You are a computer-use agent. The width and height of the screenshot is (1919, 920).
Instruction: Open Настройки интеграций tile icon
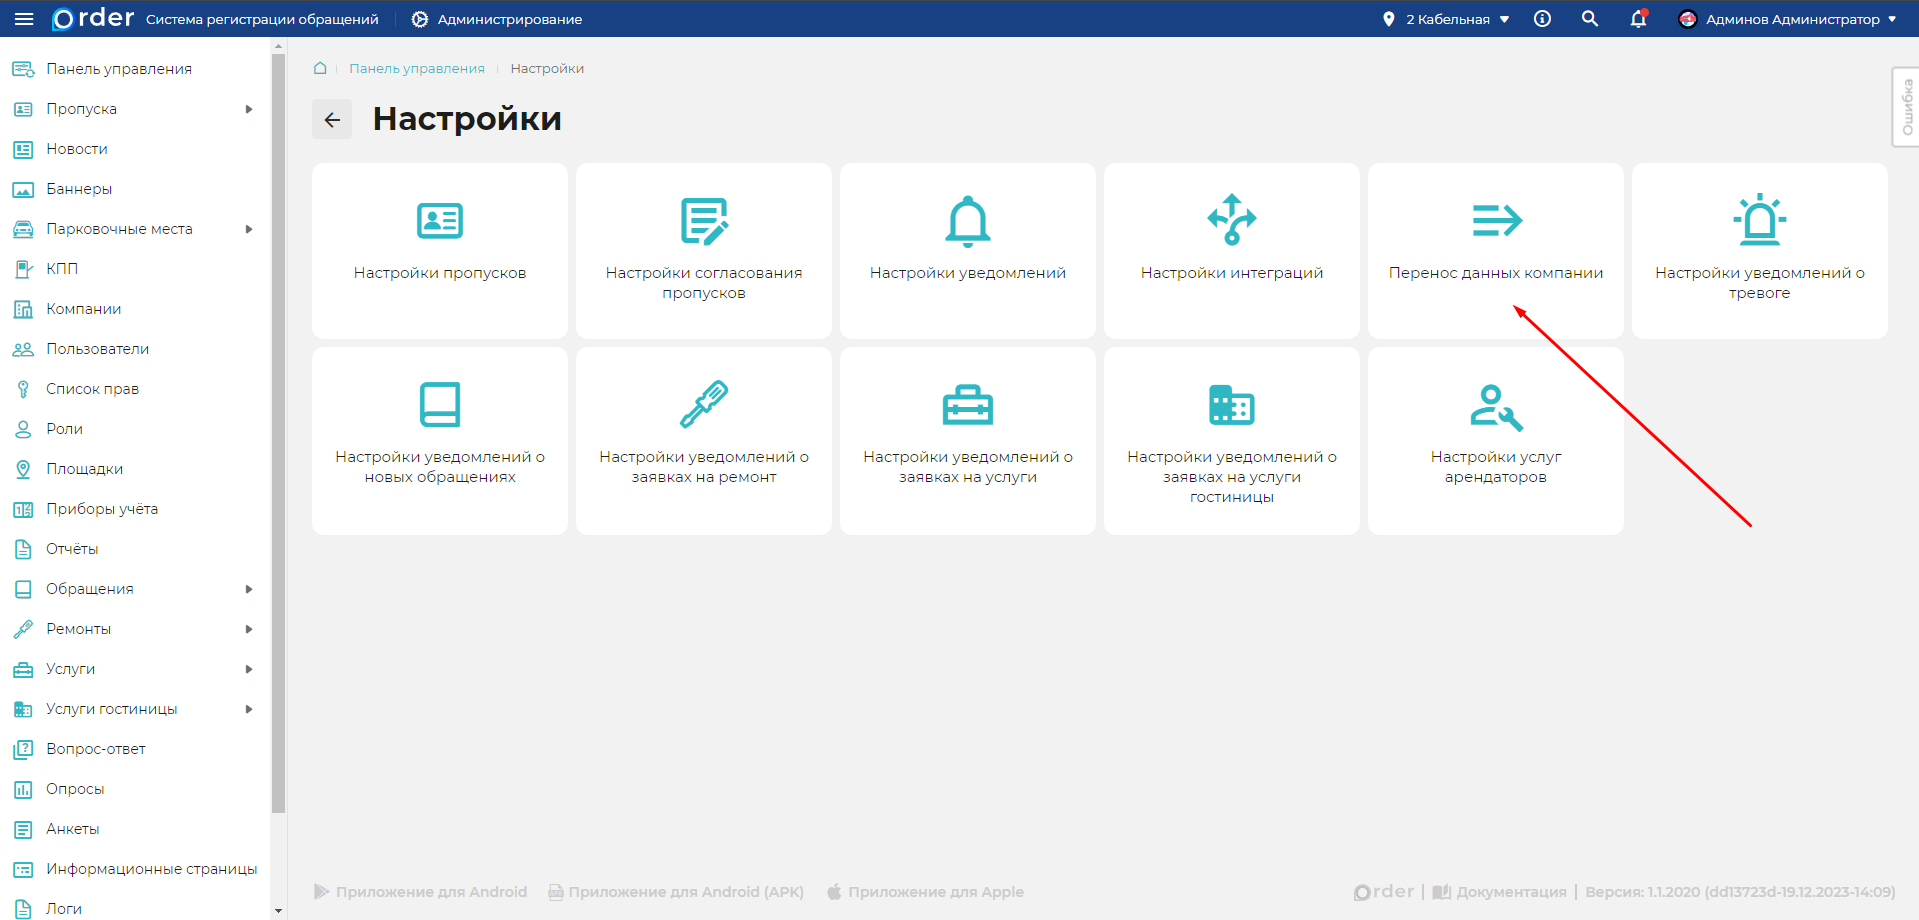tap(1231, 220)
